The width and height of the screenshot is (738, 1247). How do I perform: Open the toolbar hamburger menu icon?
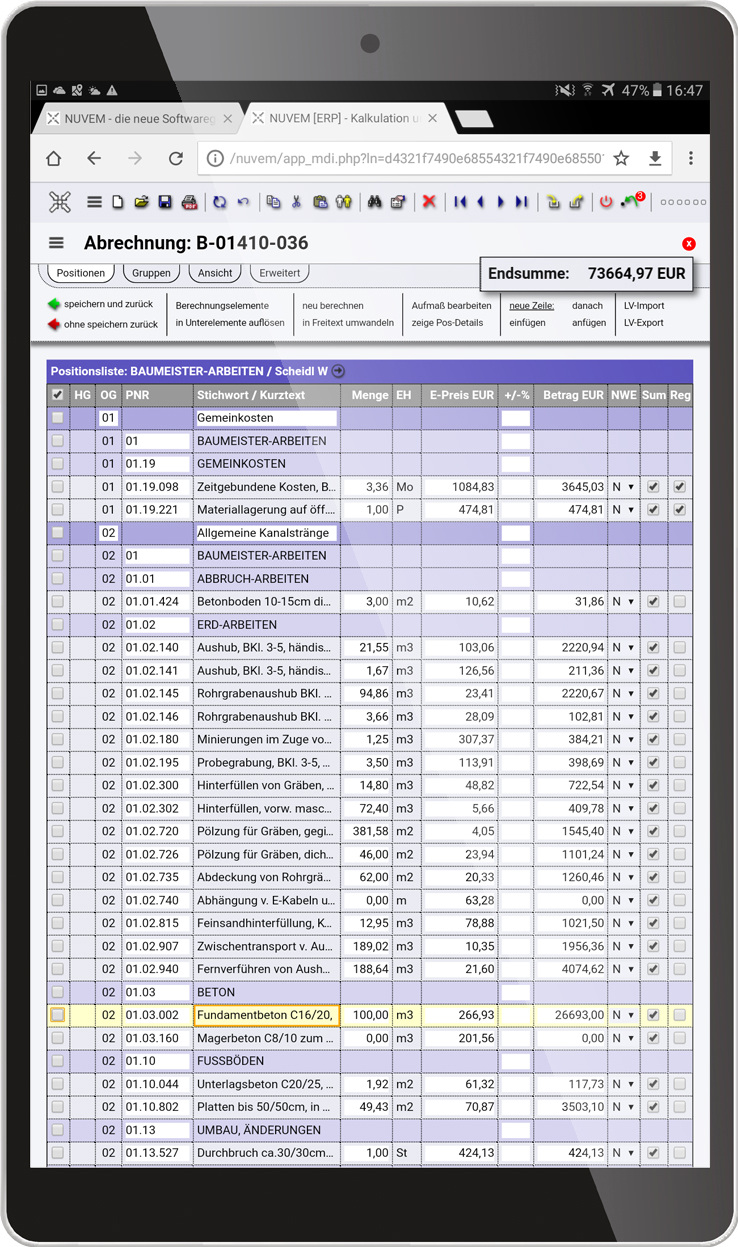click(94, 202)
